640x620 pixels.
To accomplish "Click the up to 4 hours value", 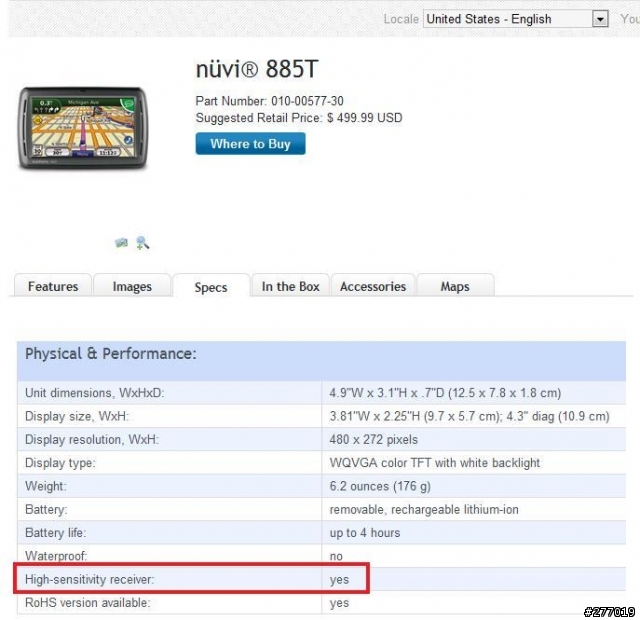I will click(365, 533).
